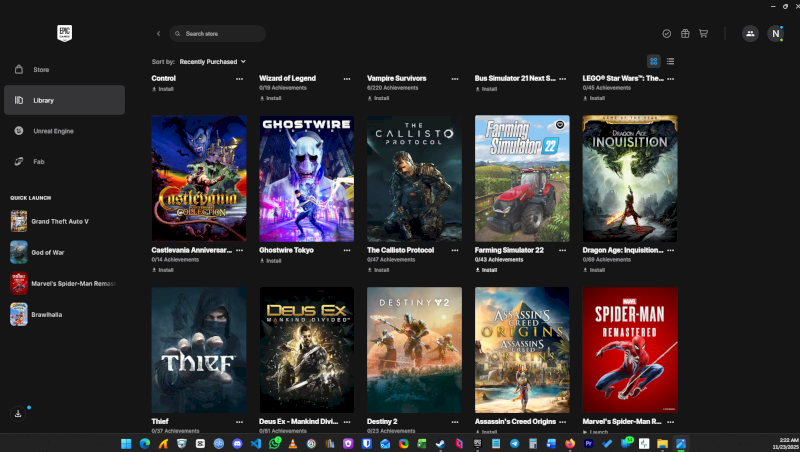
Task: Click the Search store field
Action: pyautogui.click(x=218, y=33)
